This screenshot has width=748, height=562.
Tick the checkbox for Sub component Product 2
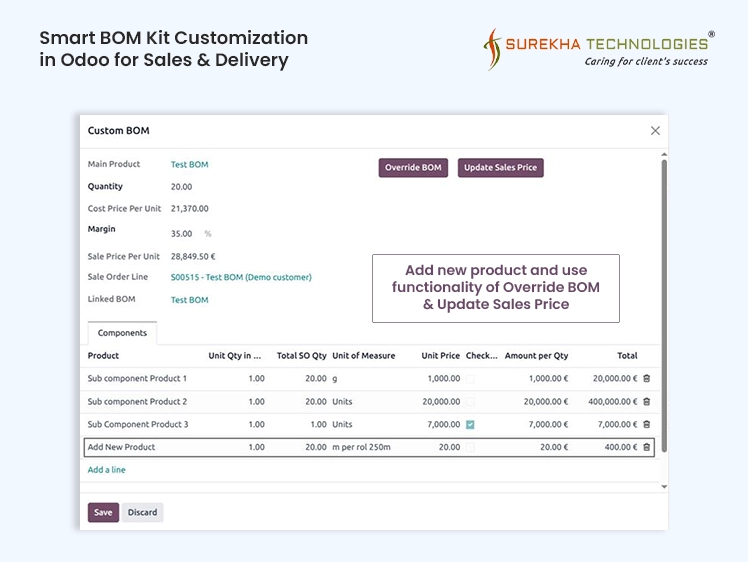tap(470, 402)
